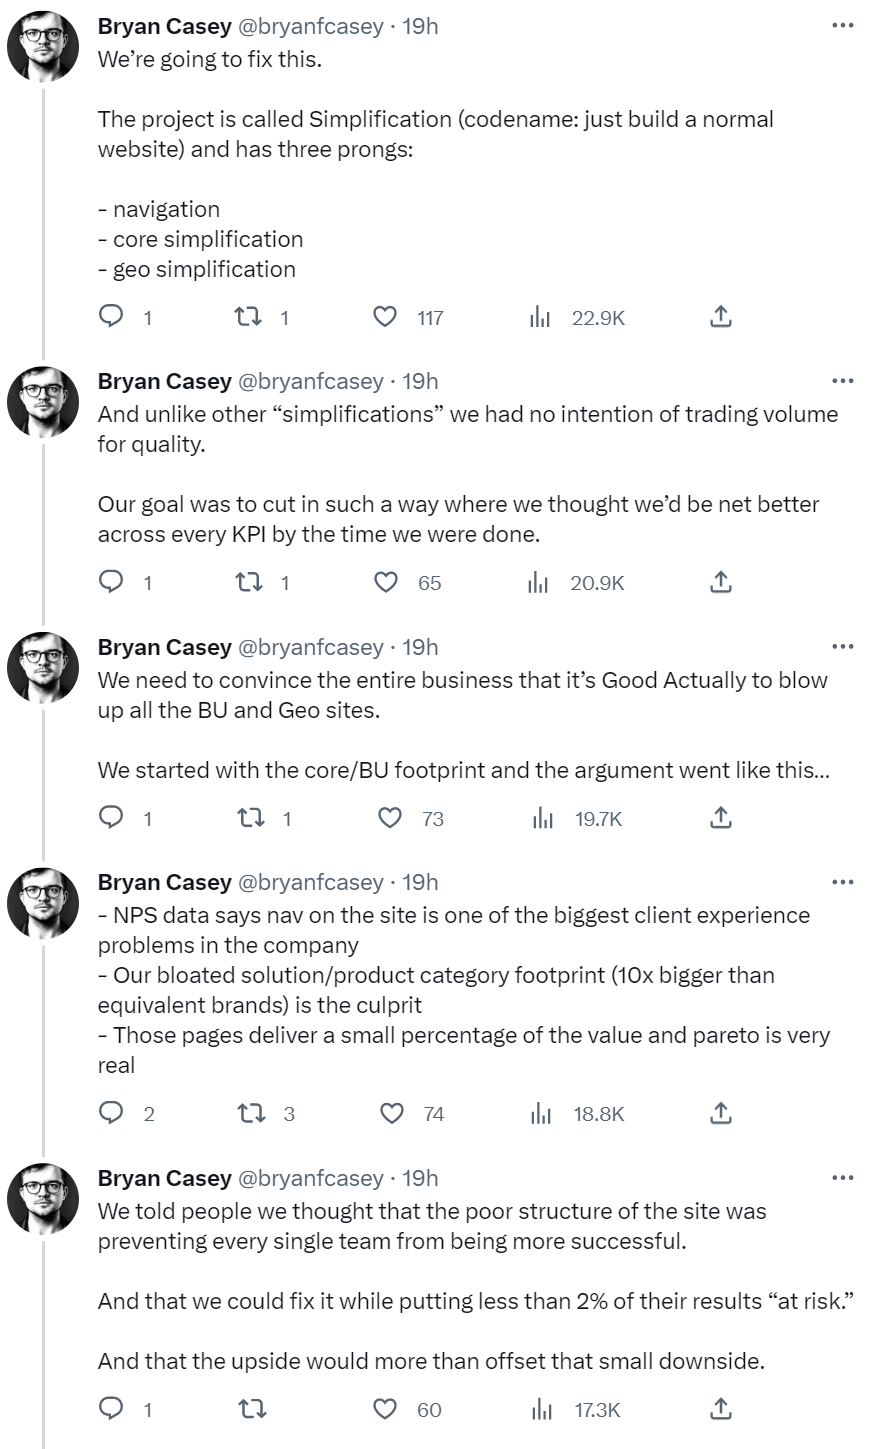The image size is (872, 1449).
Task: Reply to the NPS data tweet
Action: tap(112, 1114)
